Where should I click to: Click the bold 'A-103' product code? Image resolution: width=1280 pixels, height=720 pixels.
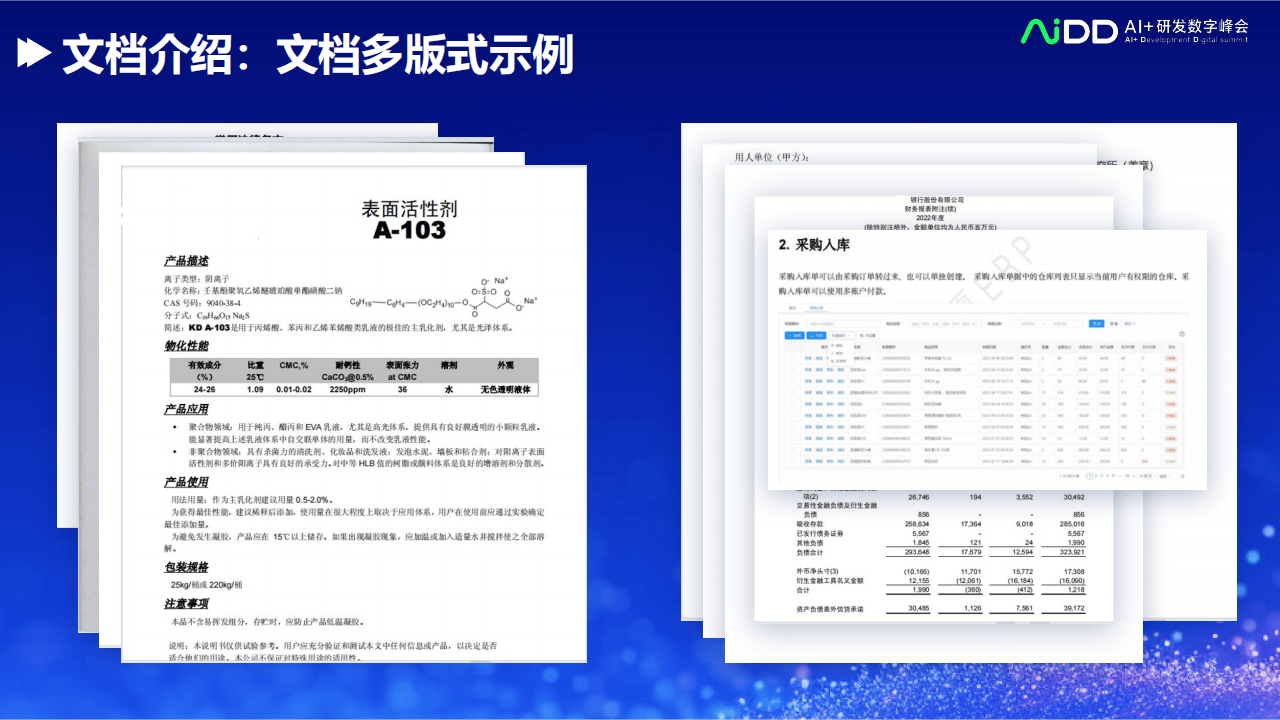pos(408,231)
